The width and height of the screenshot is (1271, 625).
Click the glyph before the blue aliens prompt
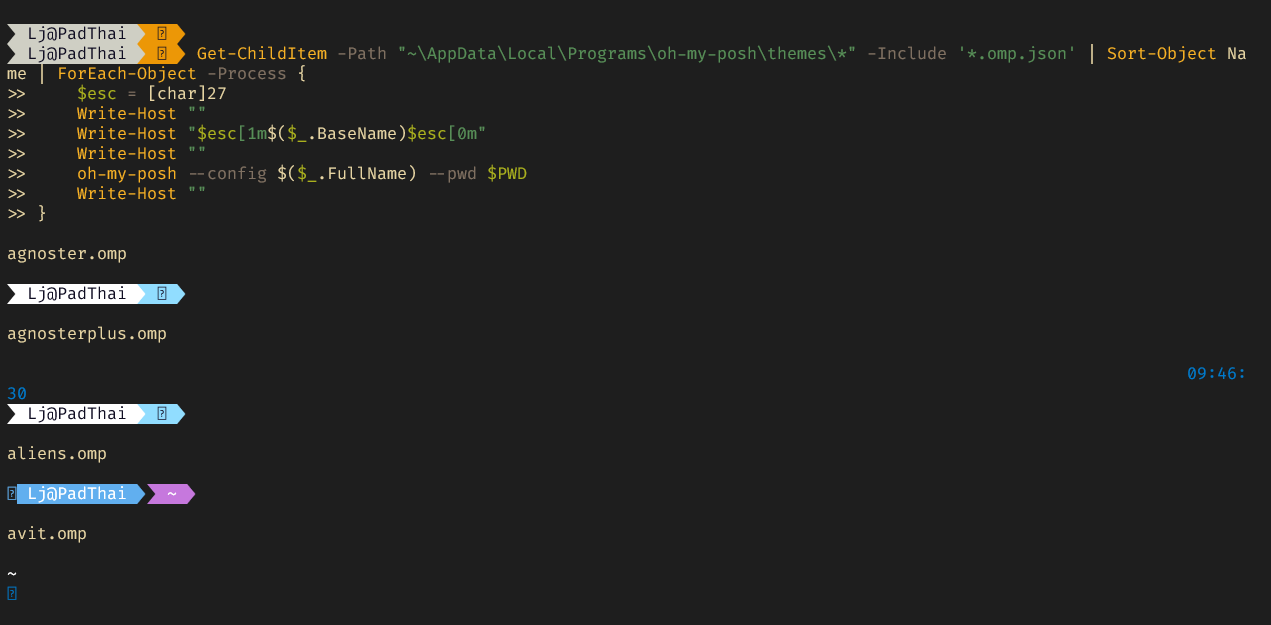(x=11, y=493)
